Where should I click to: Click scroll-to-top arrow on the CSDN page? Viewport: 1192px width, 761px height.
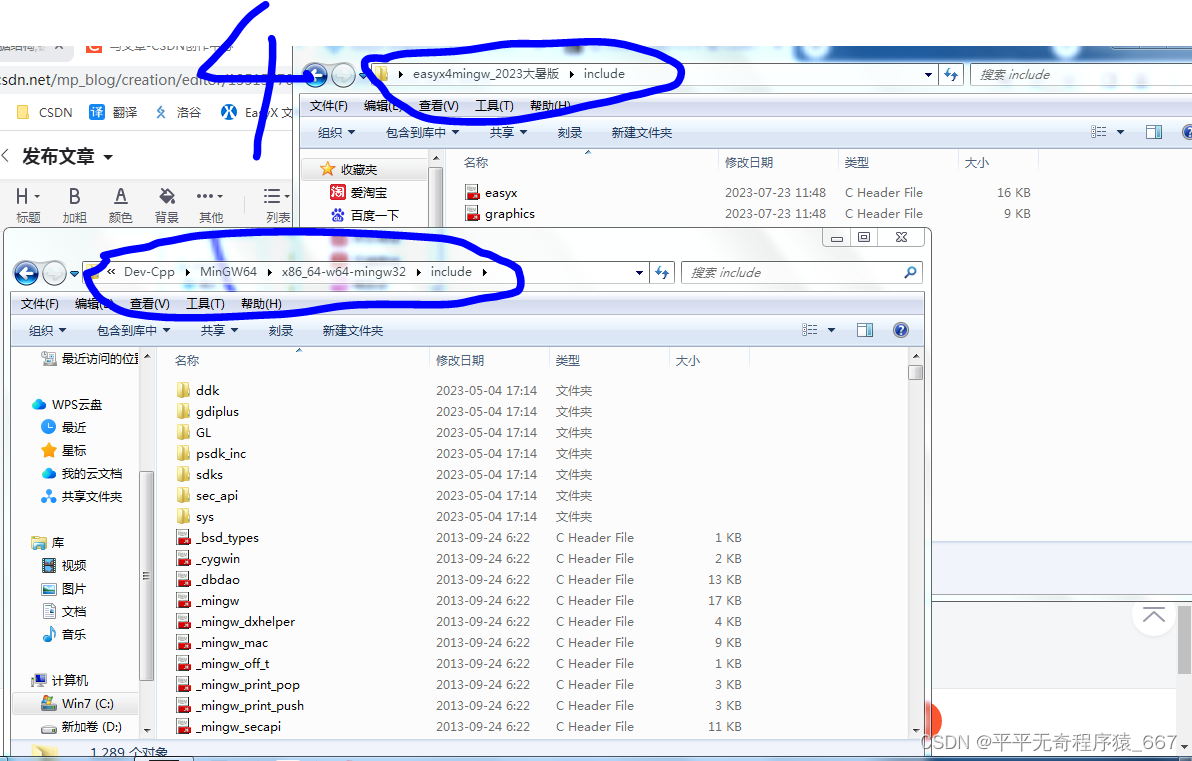1153,614
